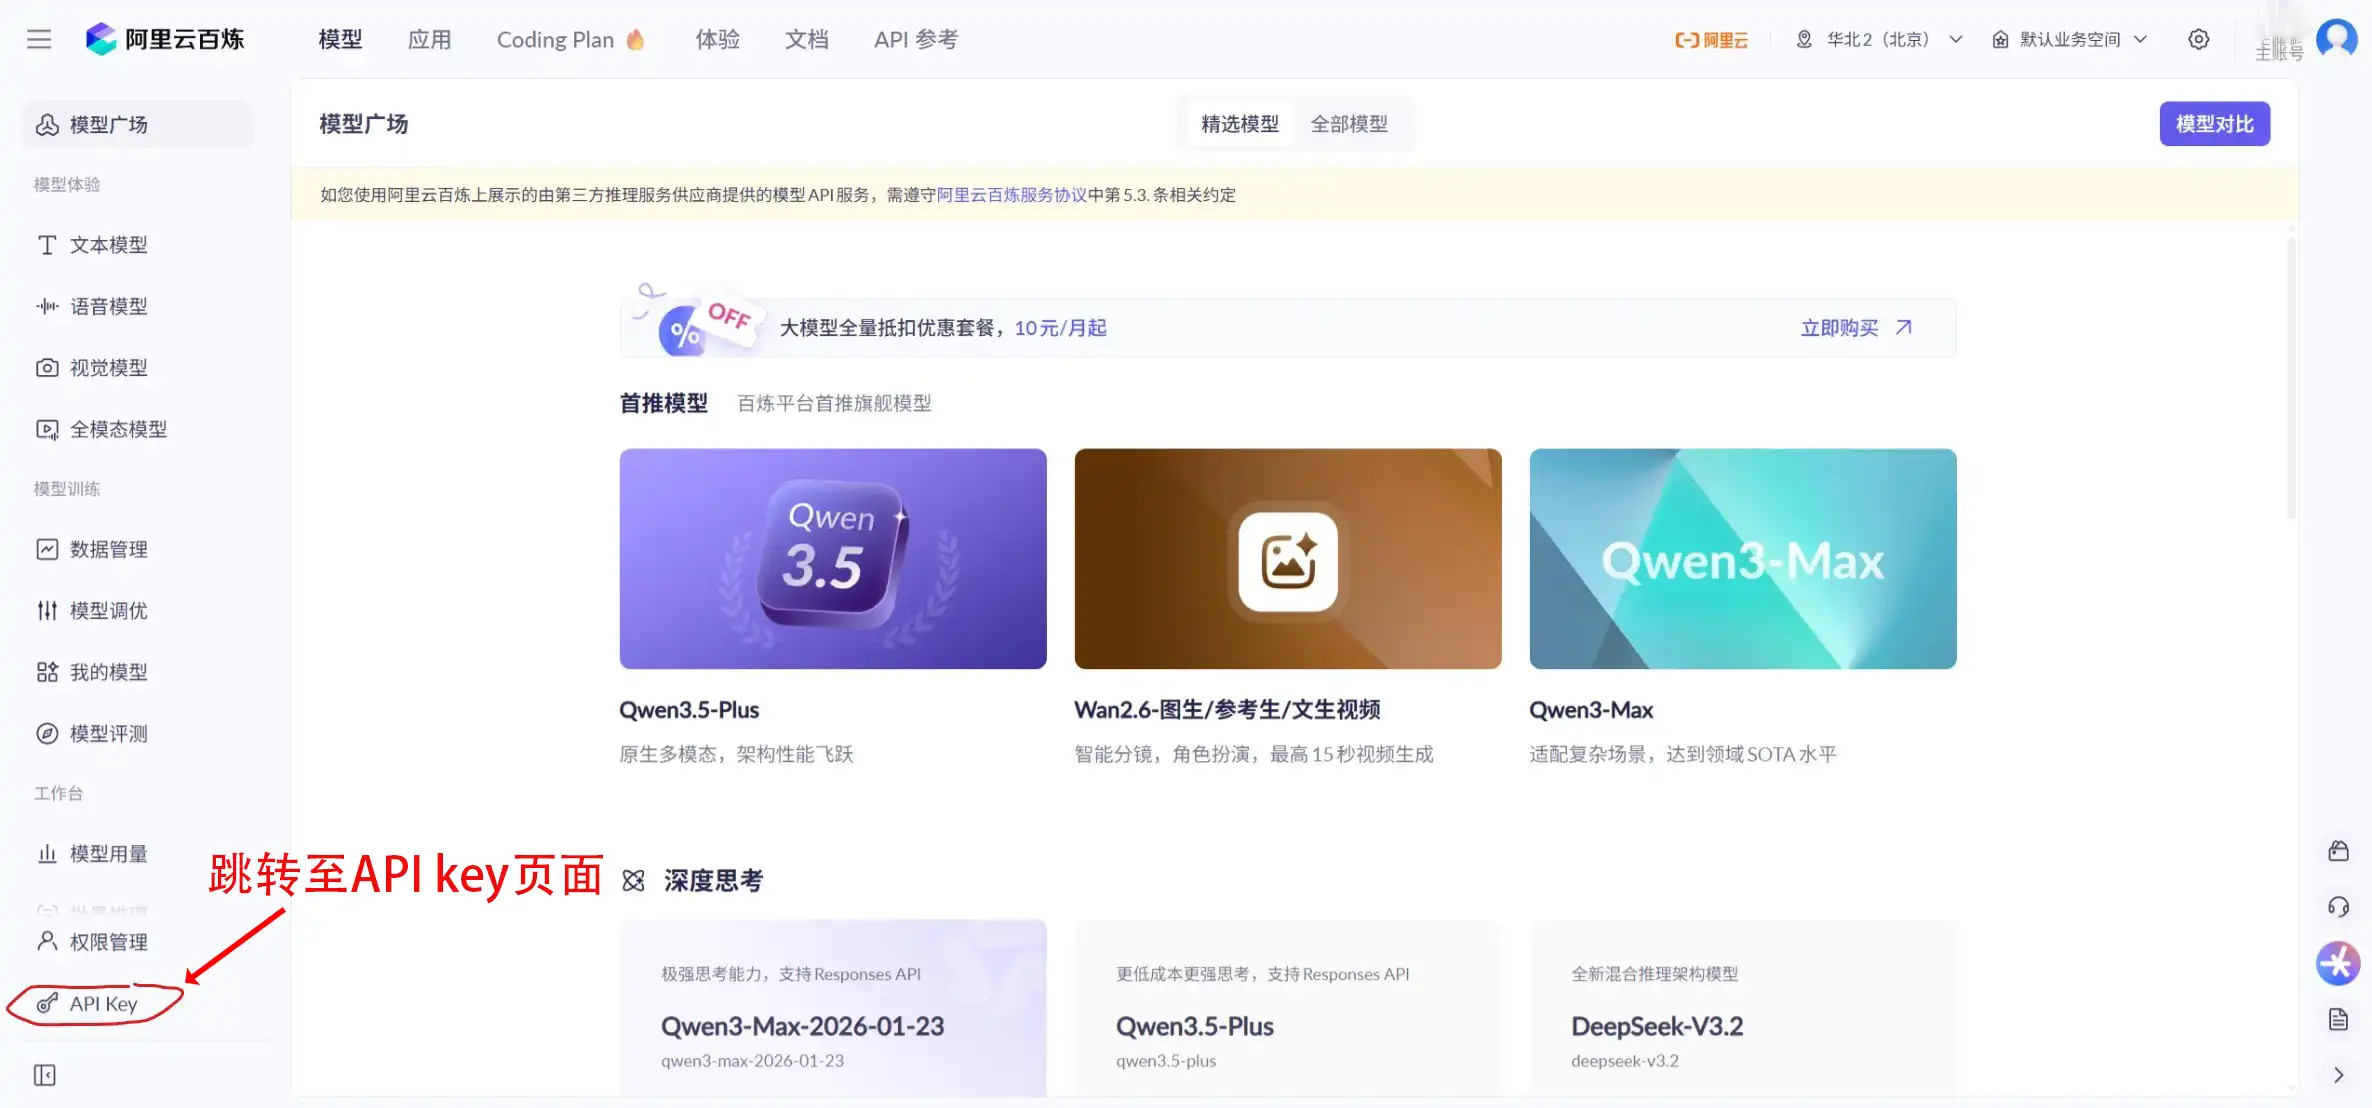Click the my models grid icon
This screenshot has height=1108, width=2372.
click(x=47, y=672)
